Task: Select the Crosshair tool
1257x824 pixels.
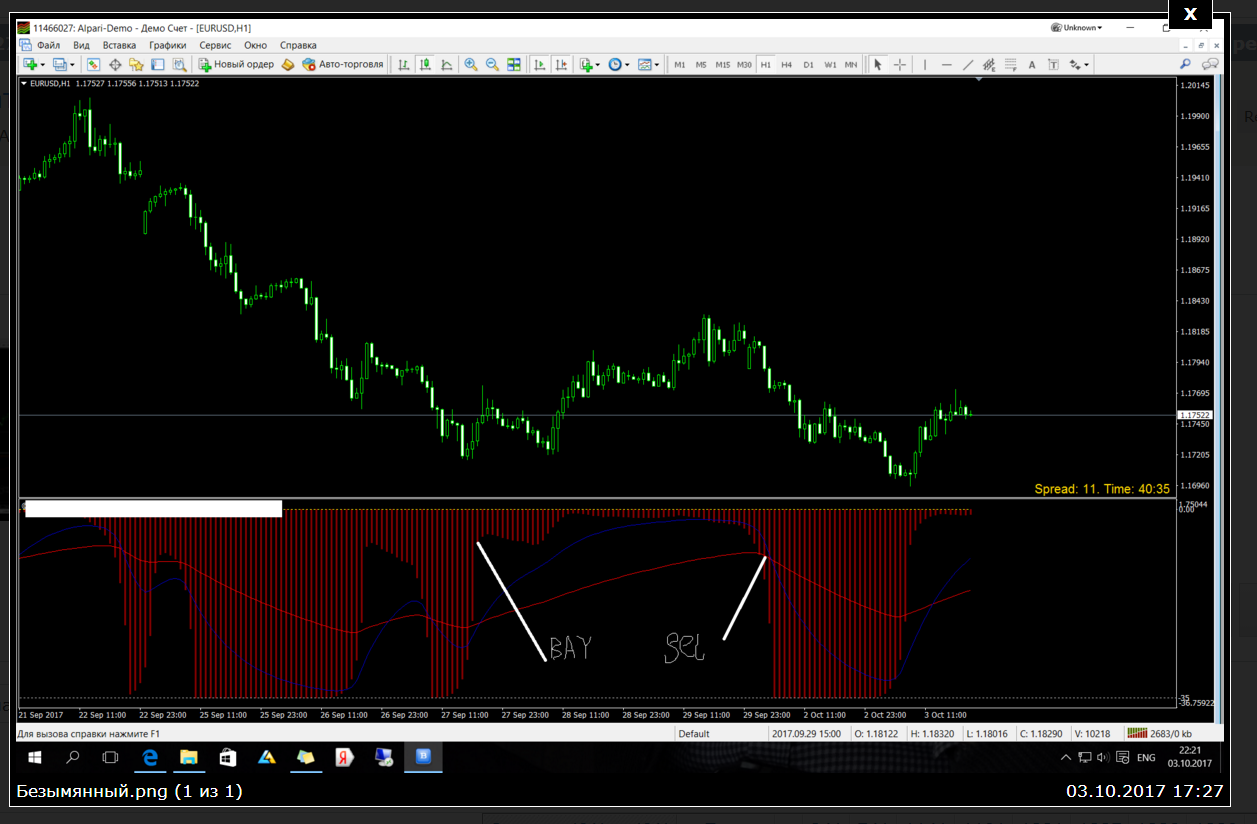Action: (899, 64)
